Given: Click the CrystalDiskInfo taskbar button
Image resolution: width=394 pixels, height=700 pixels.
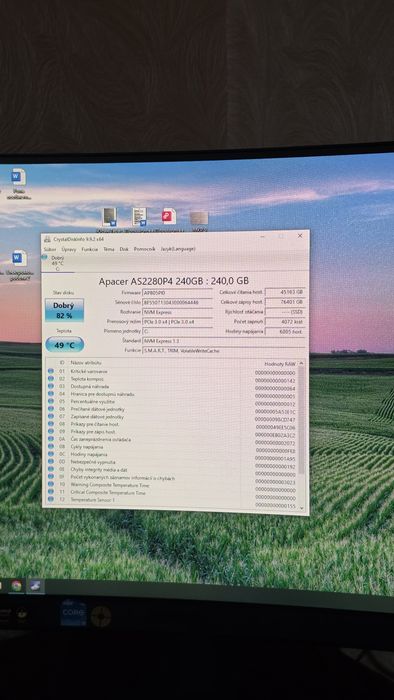Looking at the screenshot, I should pos(35,586).
